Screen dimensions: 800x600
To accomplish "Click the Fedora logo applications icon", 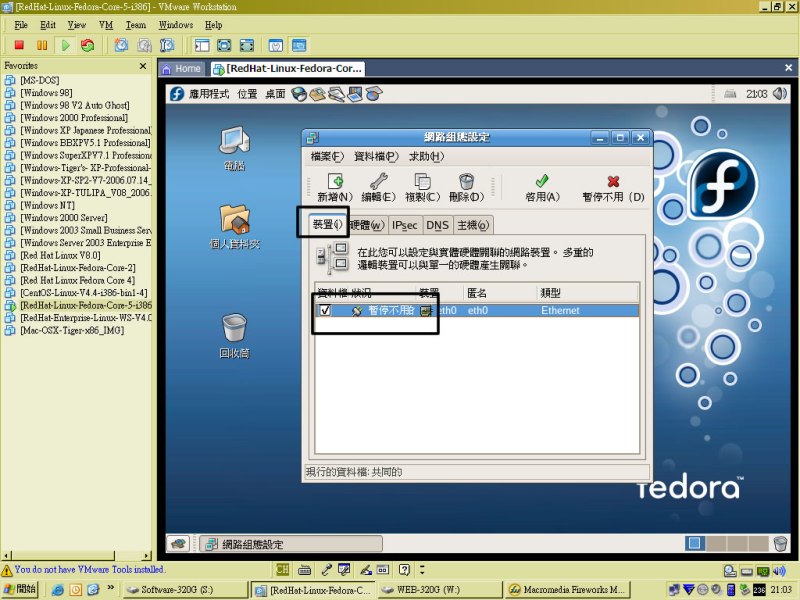I will pyautogui.click(x=177, y=94).
